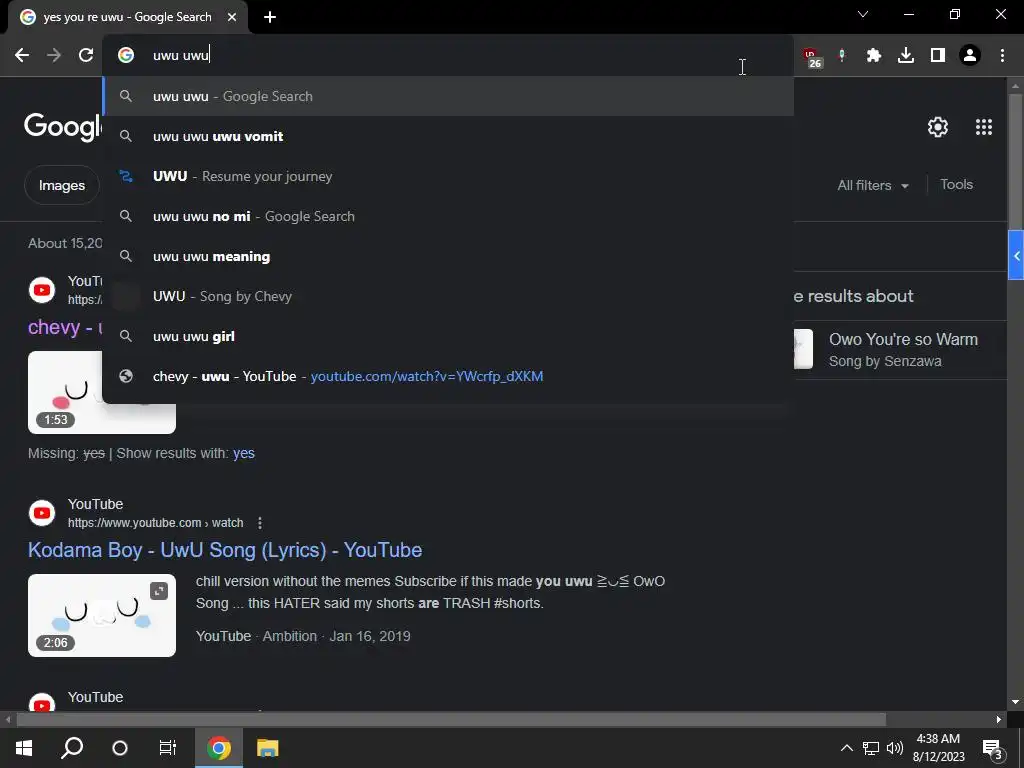
Task: Select 'UWU - Song by Chevy' suggestion
Action: click(x=448, y=296)
